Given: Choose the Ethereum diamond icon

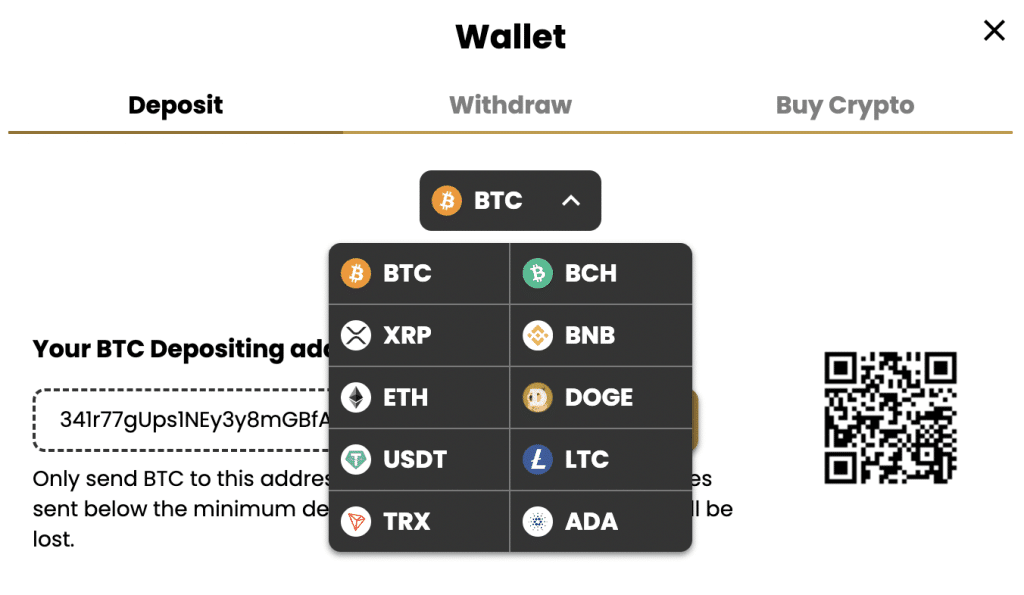Looking at the screenshot, I should click(356, 397).
